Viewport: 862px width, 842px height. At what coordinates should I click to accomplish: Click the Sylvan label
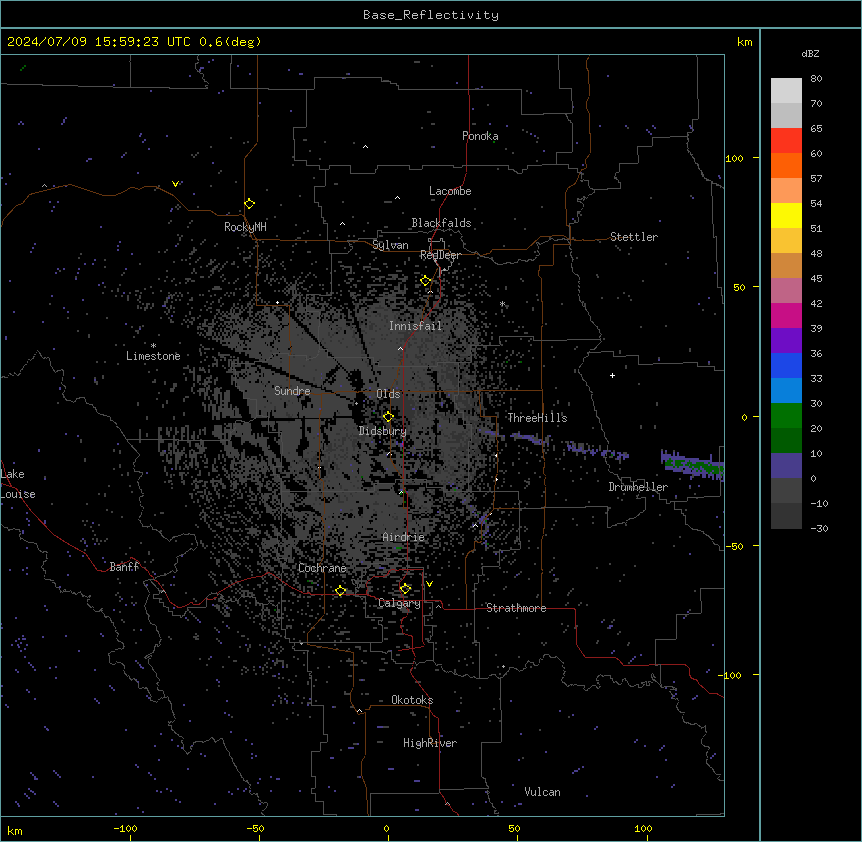tap(390, 245)
